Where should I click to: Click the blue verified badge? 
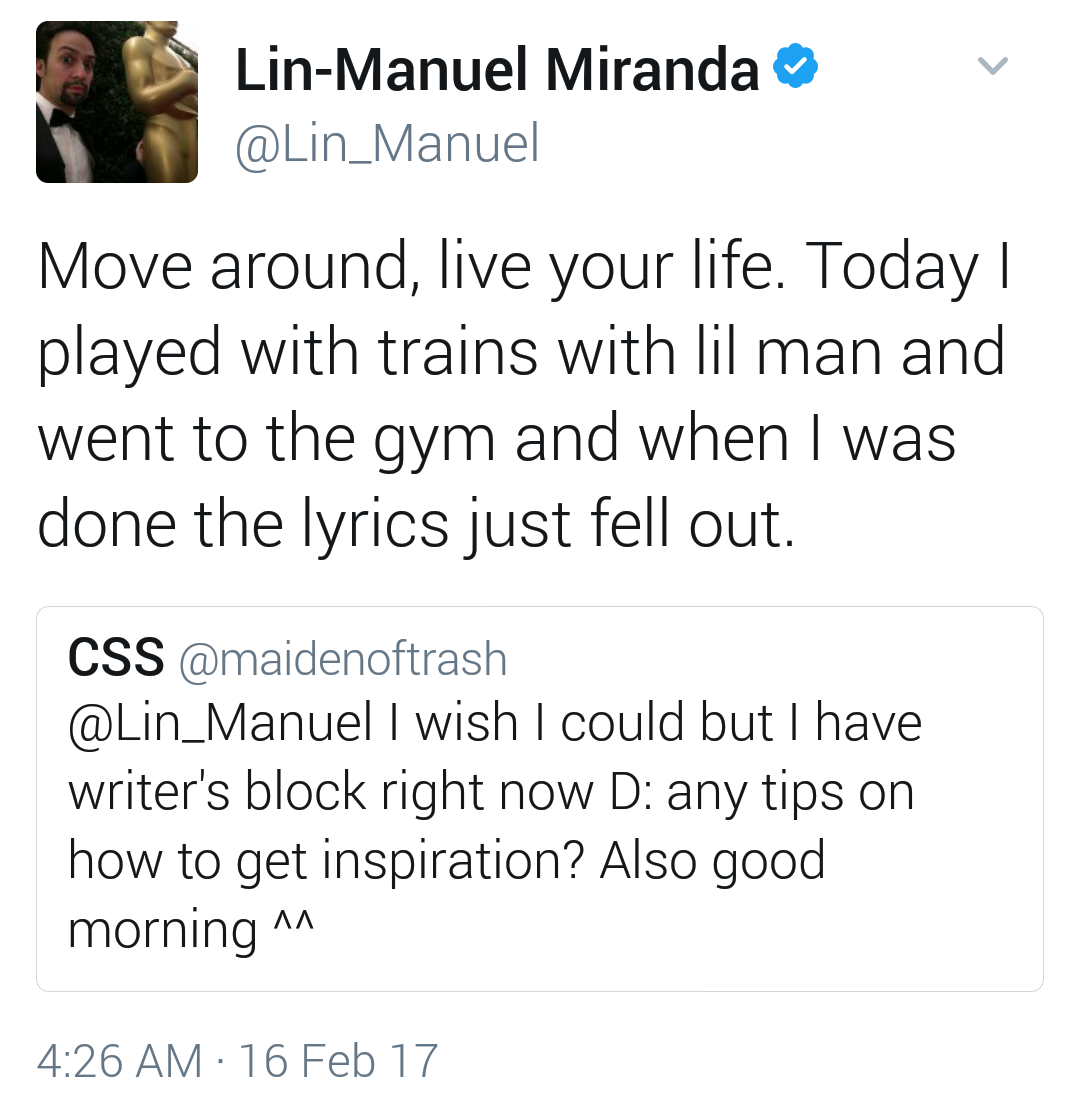[797, 69]
